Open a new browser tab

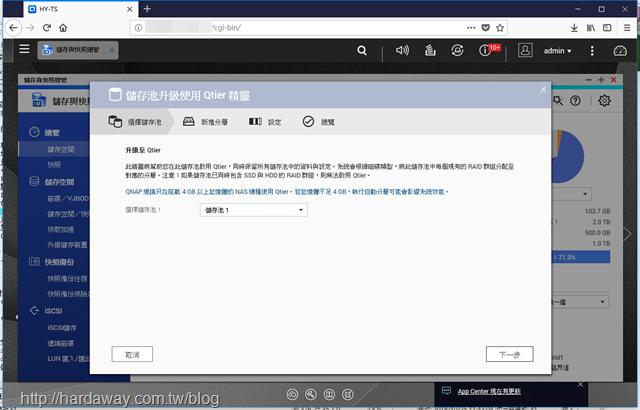(147, 9)
